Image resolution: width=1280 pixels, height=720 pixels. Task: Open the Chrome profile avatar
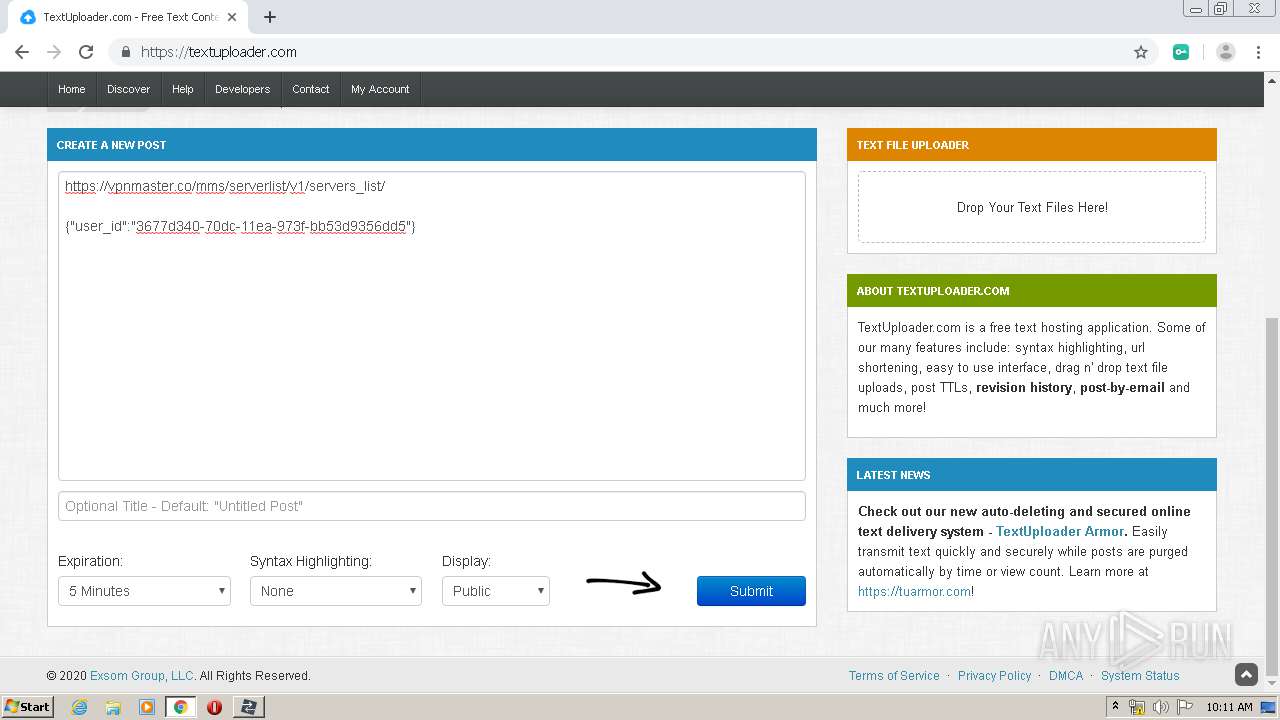click(x=1226, y=52)
